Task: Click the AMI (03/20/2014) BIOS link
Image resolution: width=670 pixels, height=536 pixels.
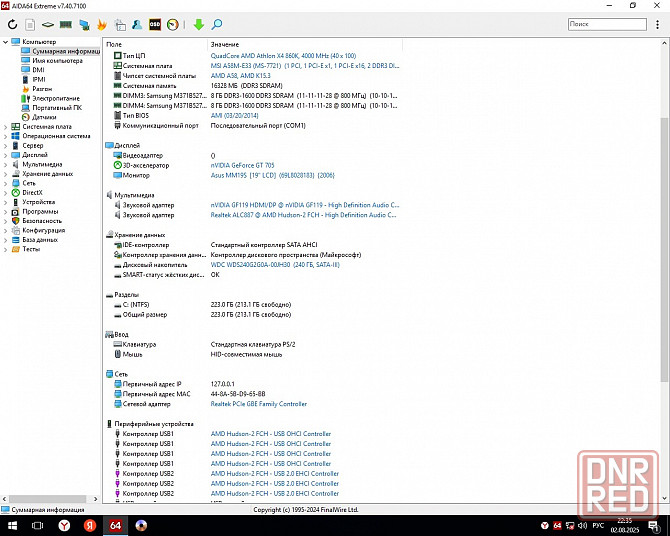Action: pyautogui.click(x=235, y=115)
